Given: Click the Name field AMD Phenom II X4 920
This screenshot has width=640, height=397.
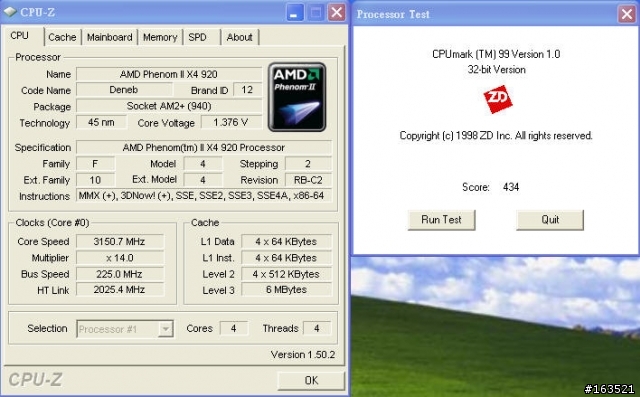Looking at the screenshot, I should pyautogui.click(x=169, y=74).
